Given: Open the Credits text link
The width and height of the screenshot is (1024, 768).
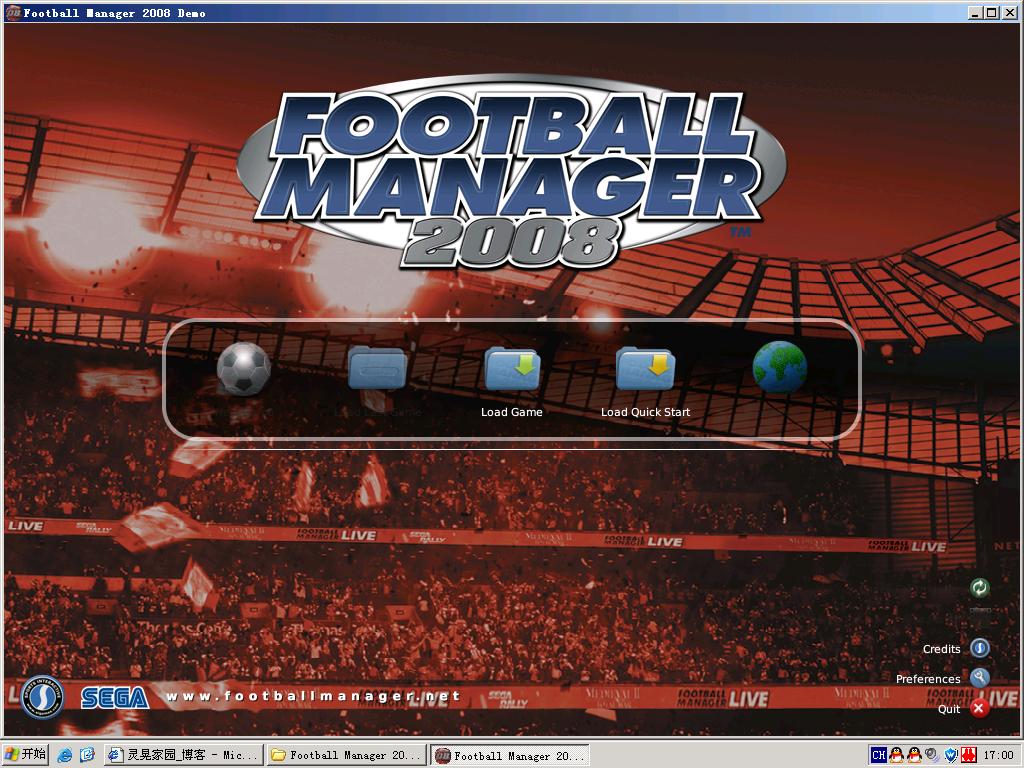Looking at the screenshot, I should (941, 649).
